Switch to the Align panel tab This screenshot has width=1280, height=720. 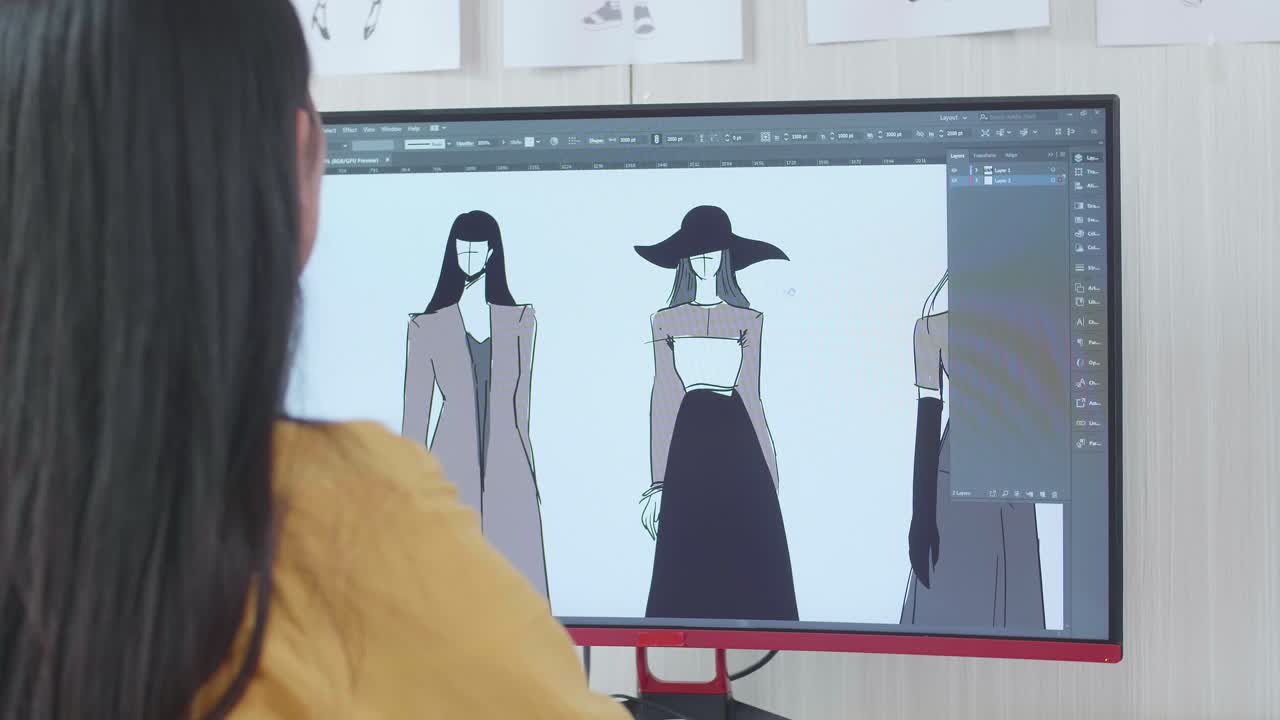(1011, 155)
